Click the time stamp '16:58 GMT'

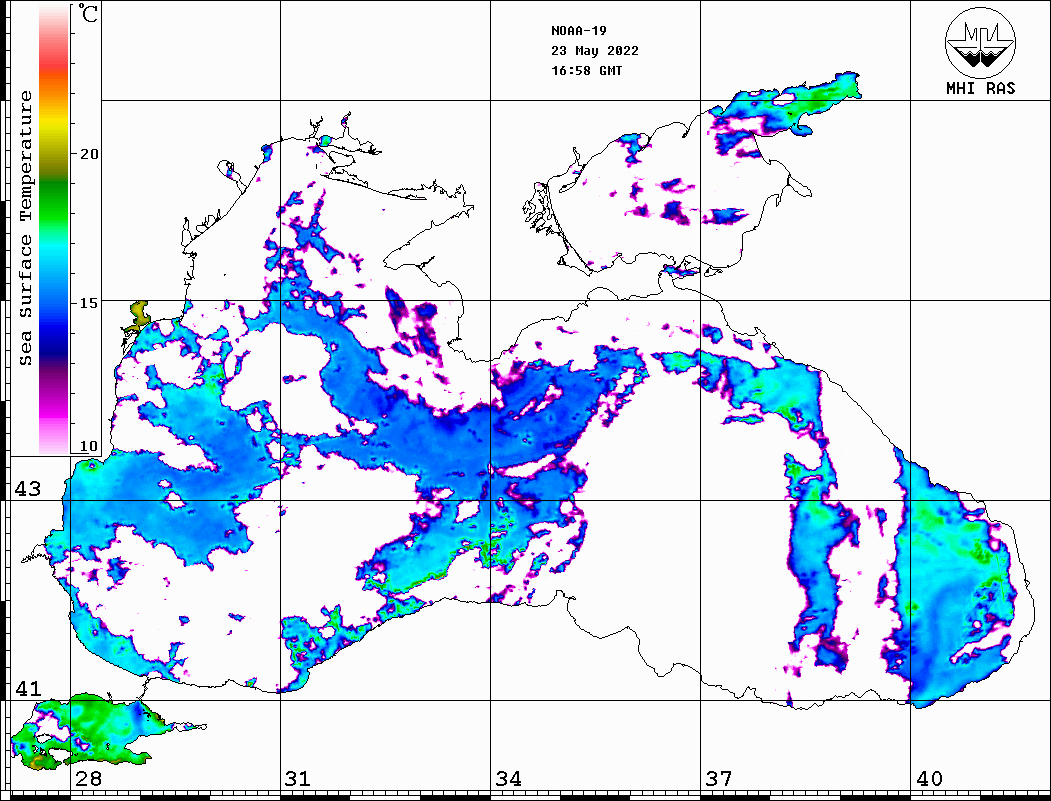[586, 71]
